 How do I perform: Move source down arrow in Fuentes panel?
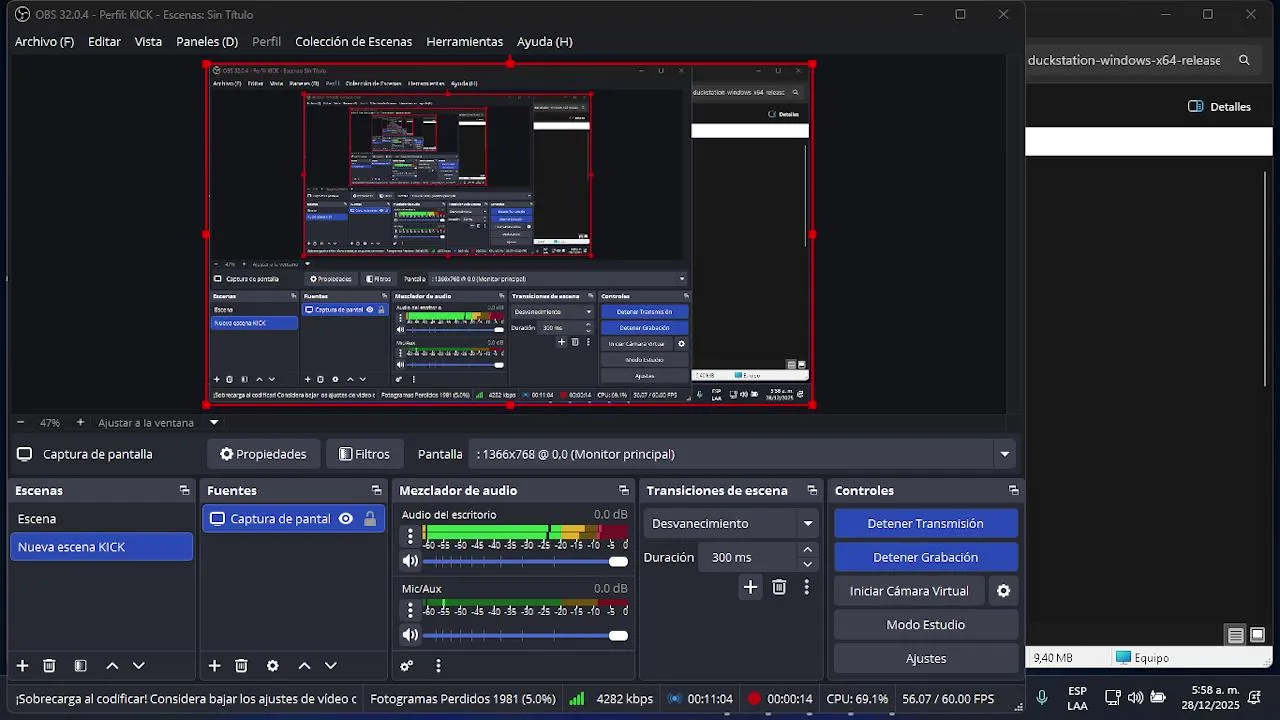331,666
